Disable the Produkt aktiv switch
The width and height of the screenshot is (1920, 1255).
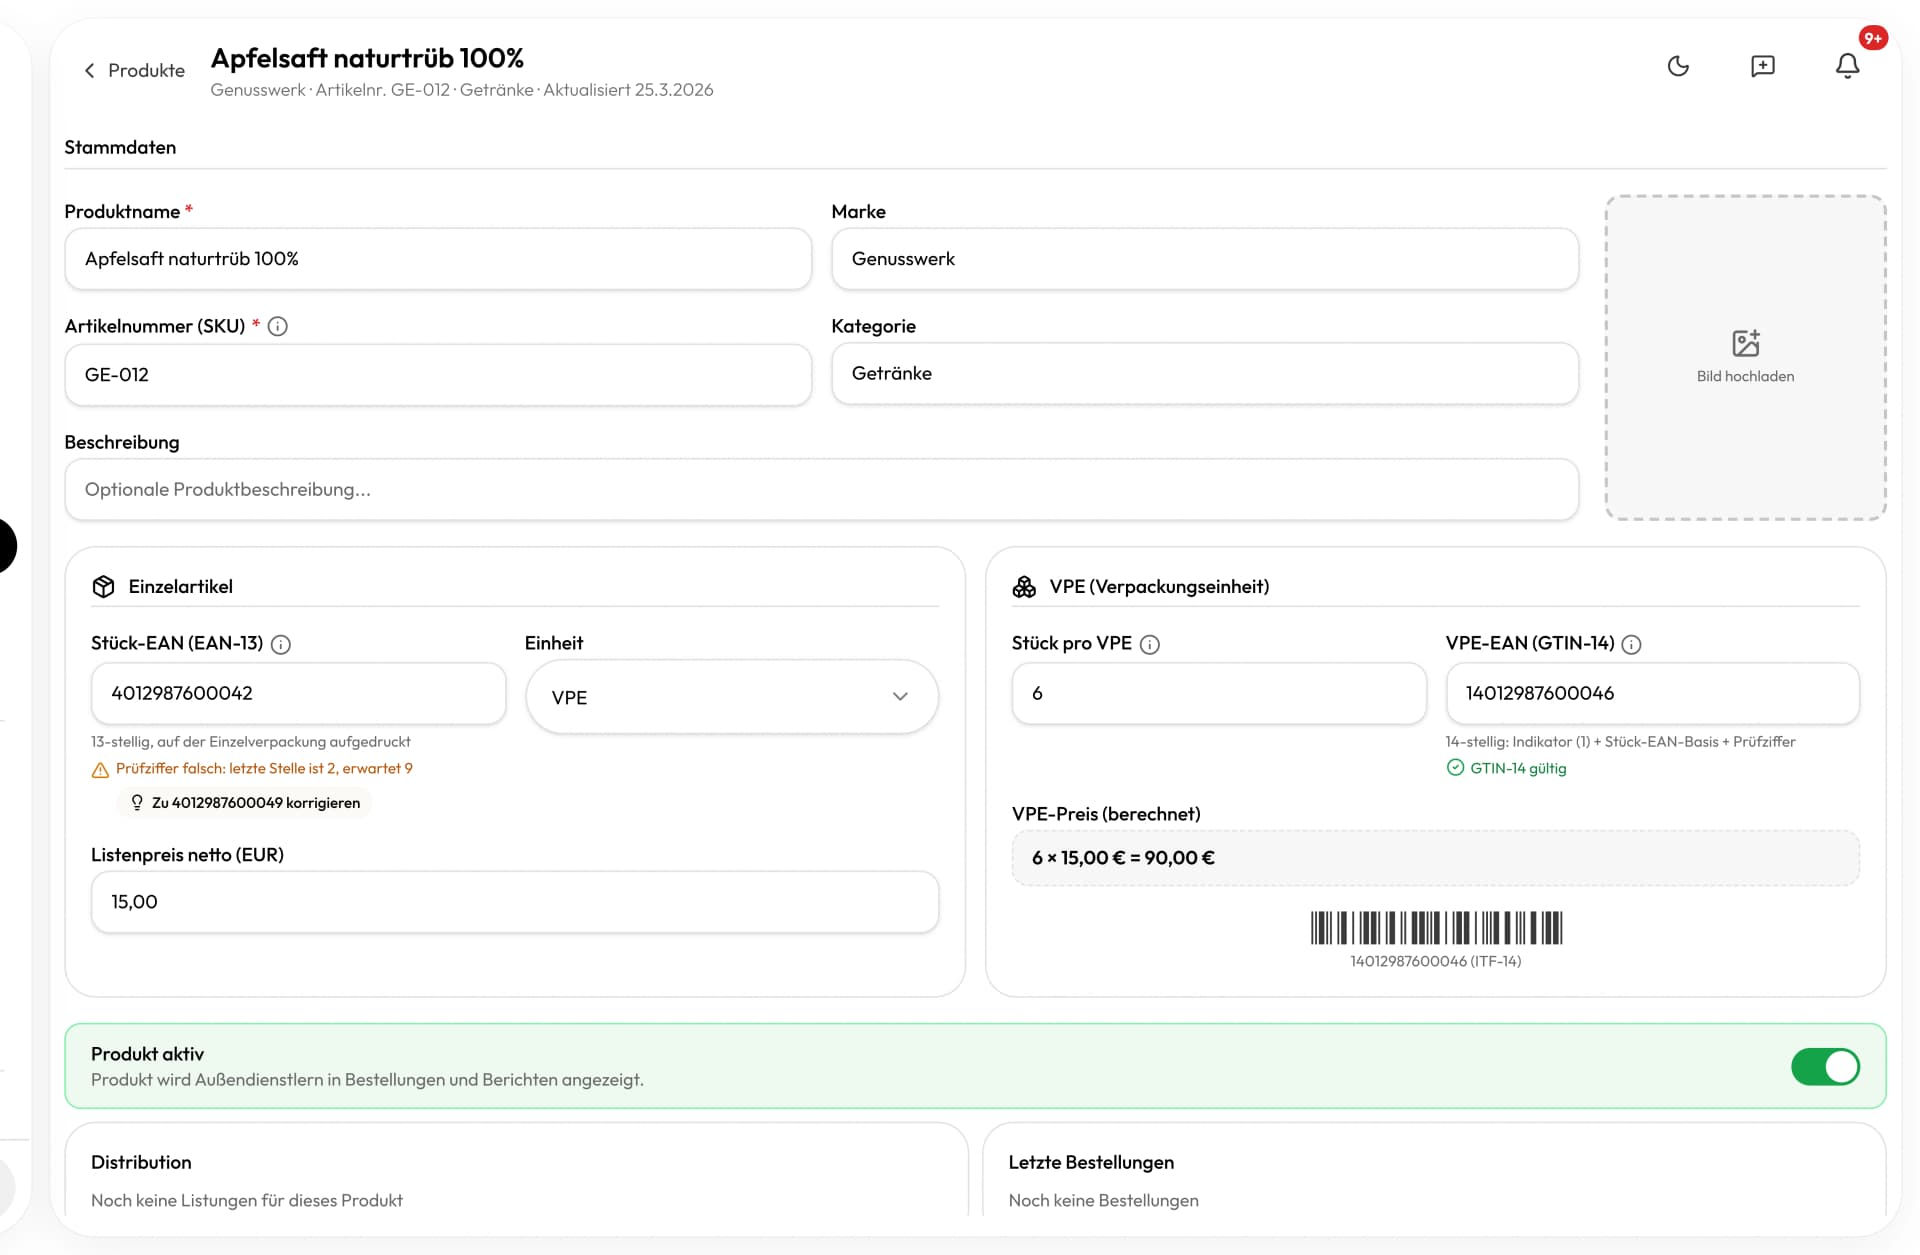(x=1825, y=1066)
